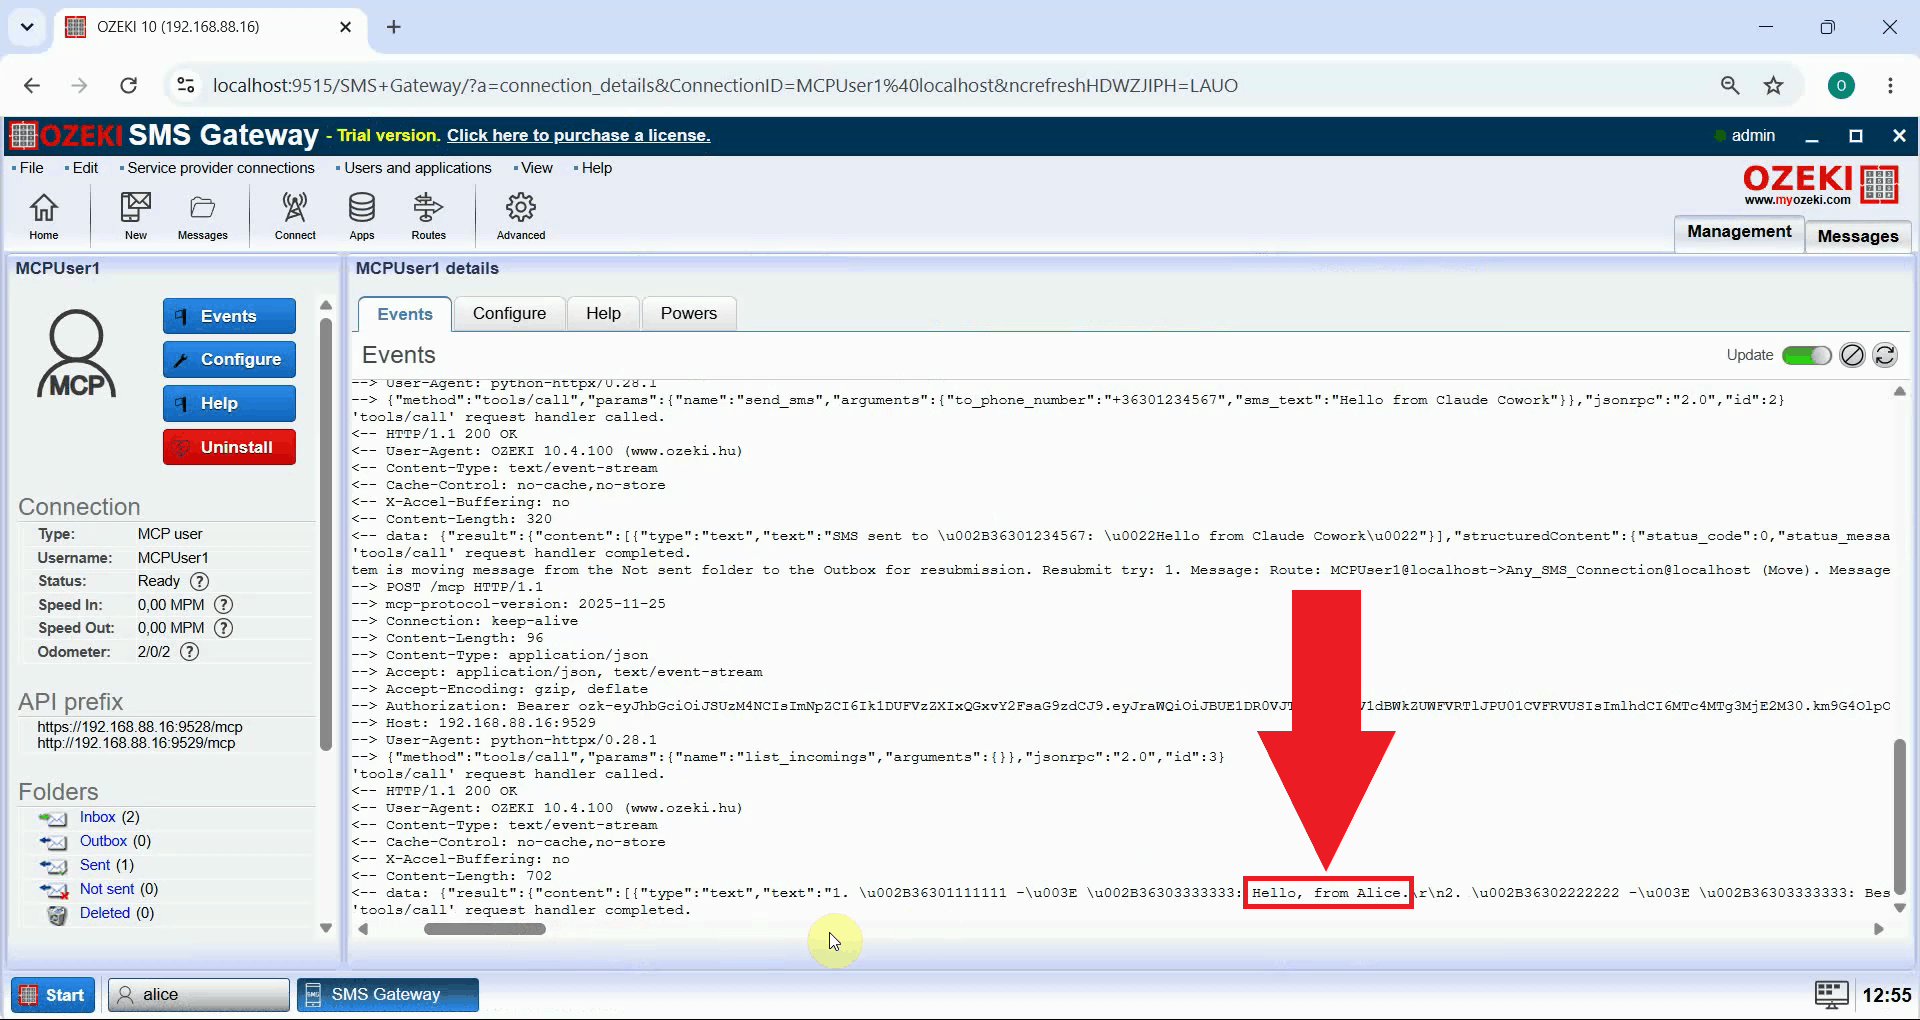The height and width of the screenshot is (1020, 1920).
Task: Open Users and applications menu
Action: [417, 168]
